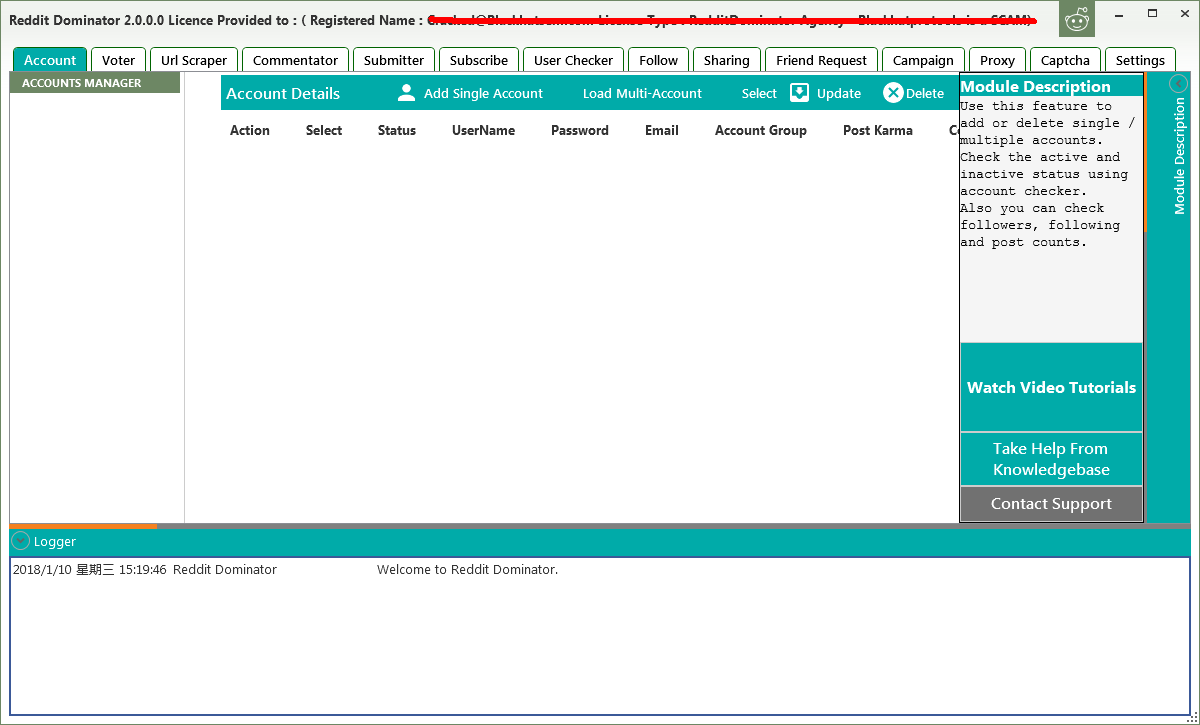1200x725 pixels.
Task: Maximize the Reddit Dominator window
Action: click(x=1152, y=14)
